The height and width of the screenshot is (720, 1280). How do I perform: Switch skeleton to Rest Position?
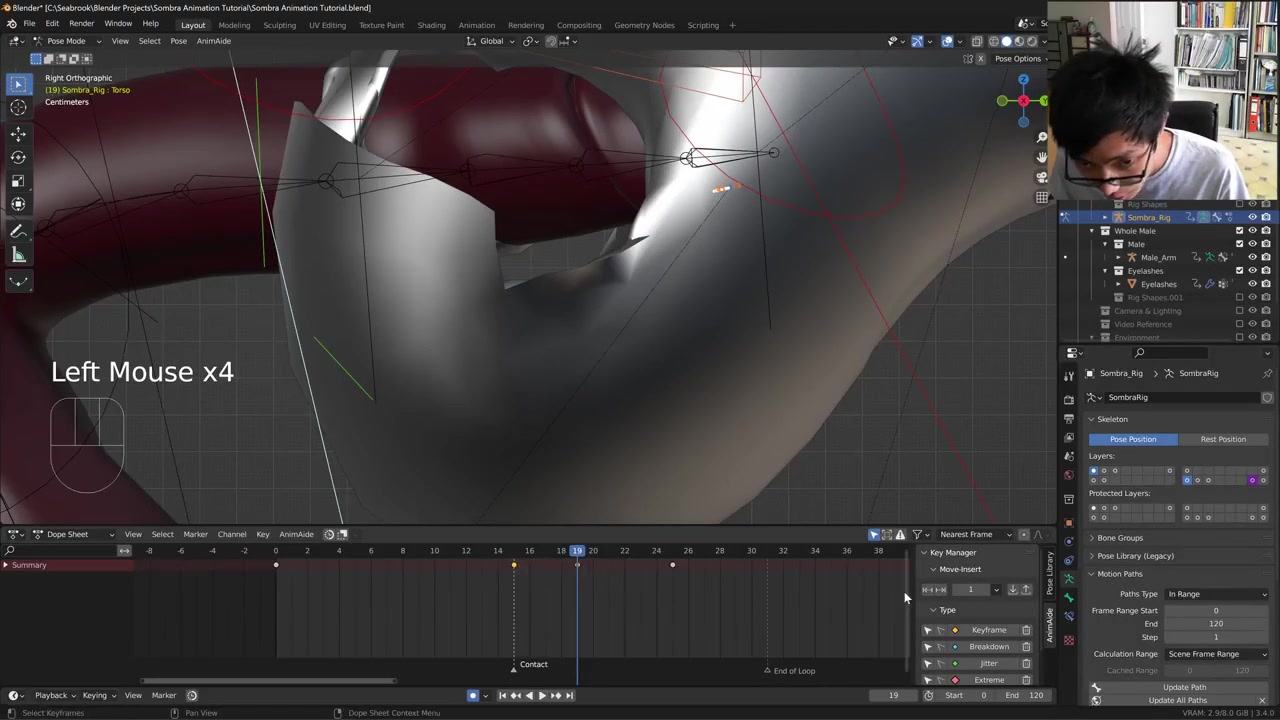point(1222,439)
